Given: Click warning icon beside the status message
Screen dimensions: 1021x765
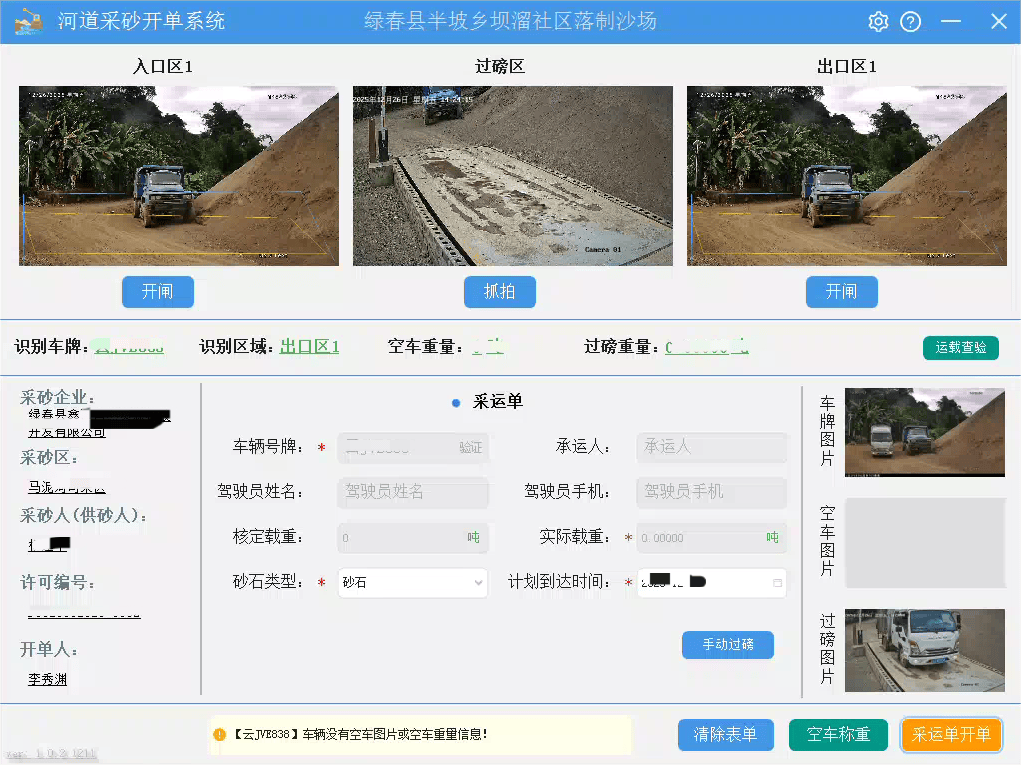Looking at the screenshot, I should click(x=219, y=734).
